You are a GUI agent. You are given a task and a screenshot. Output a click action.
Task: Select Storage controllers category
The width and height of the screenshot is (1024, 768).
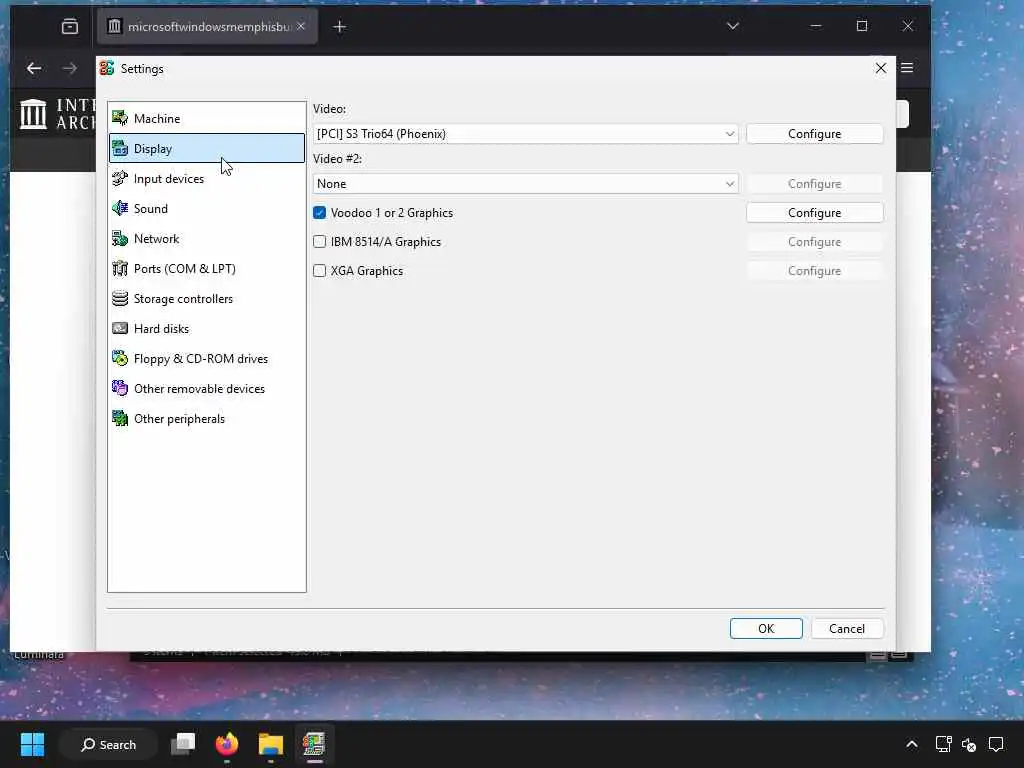(x=207, y=298)
